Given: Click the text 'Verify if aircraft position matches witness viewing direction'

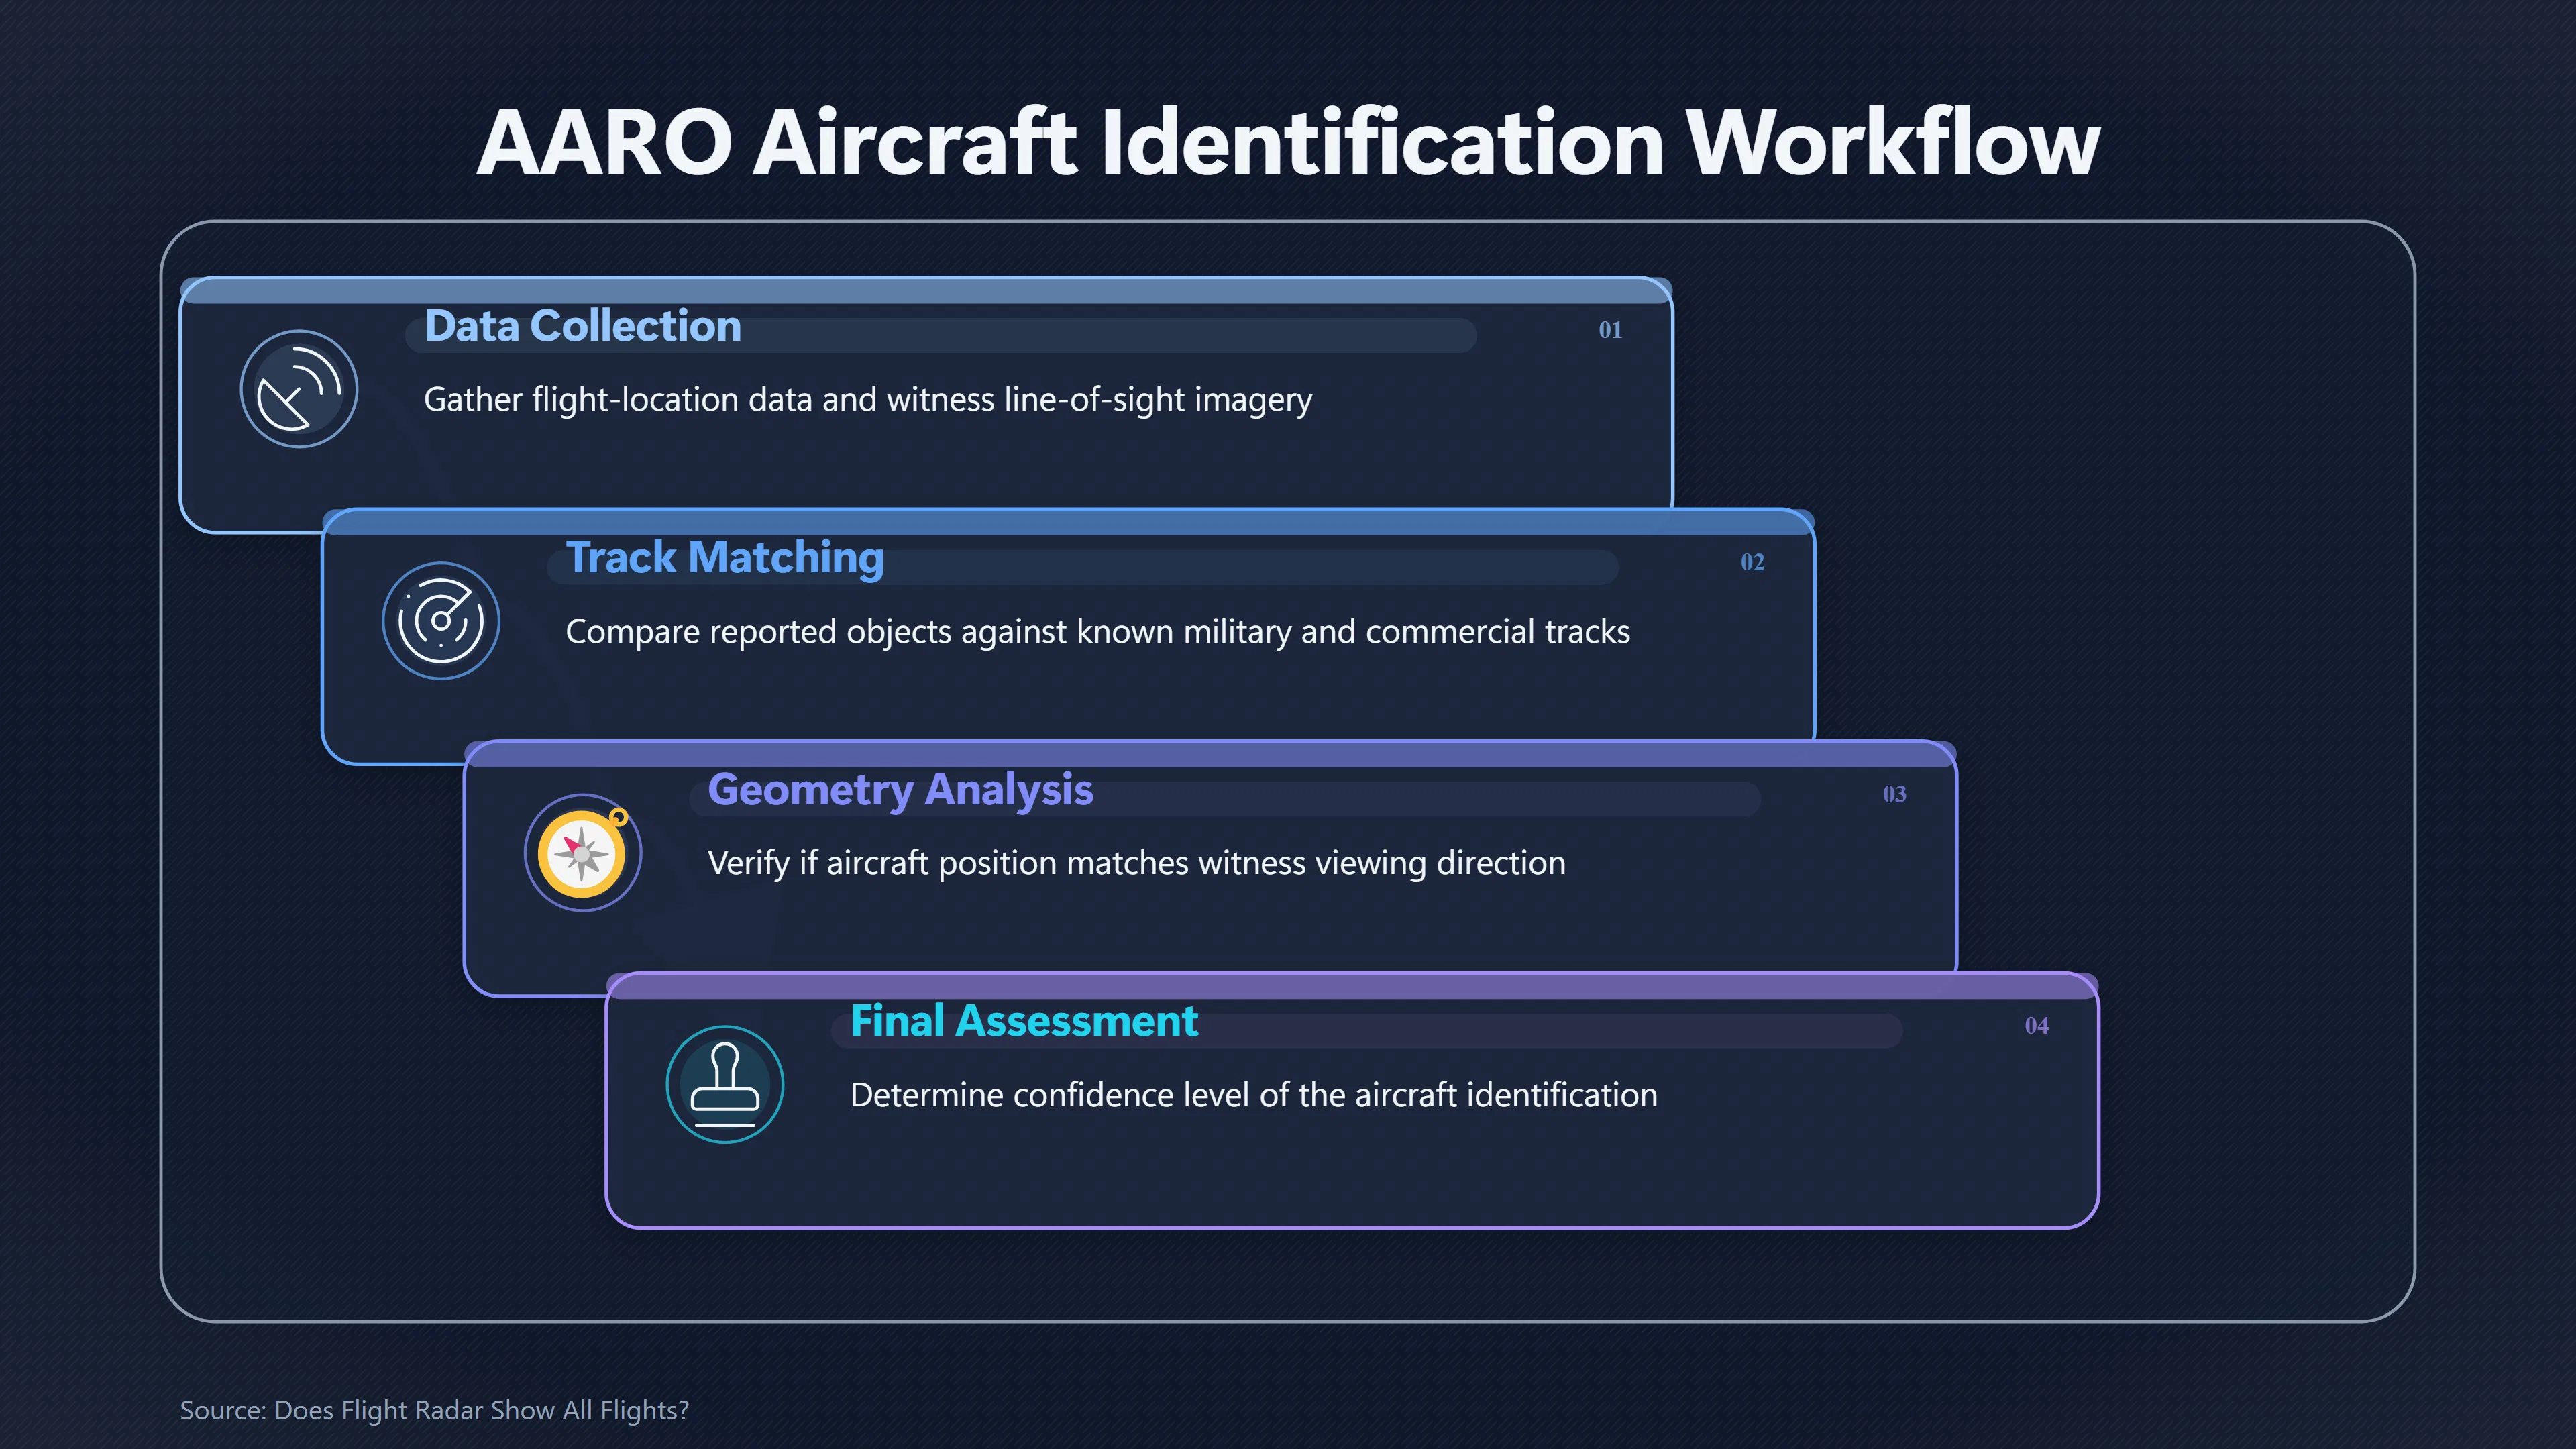Looking at the screenshot, I should [x=1137, y=863].
